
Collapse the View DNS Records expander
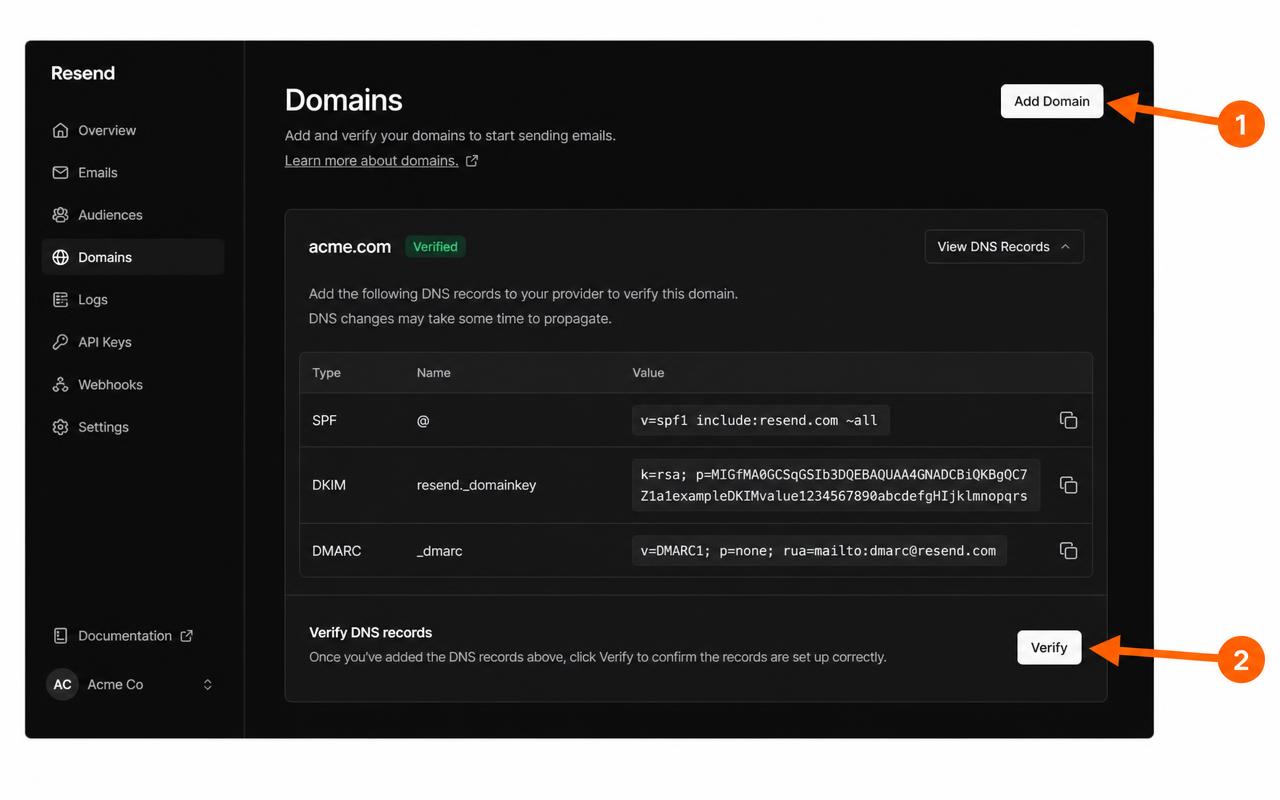pos(1004,247)
